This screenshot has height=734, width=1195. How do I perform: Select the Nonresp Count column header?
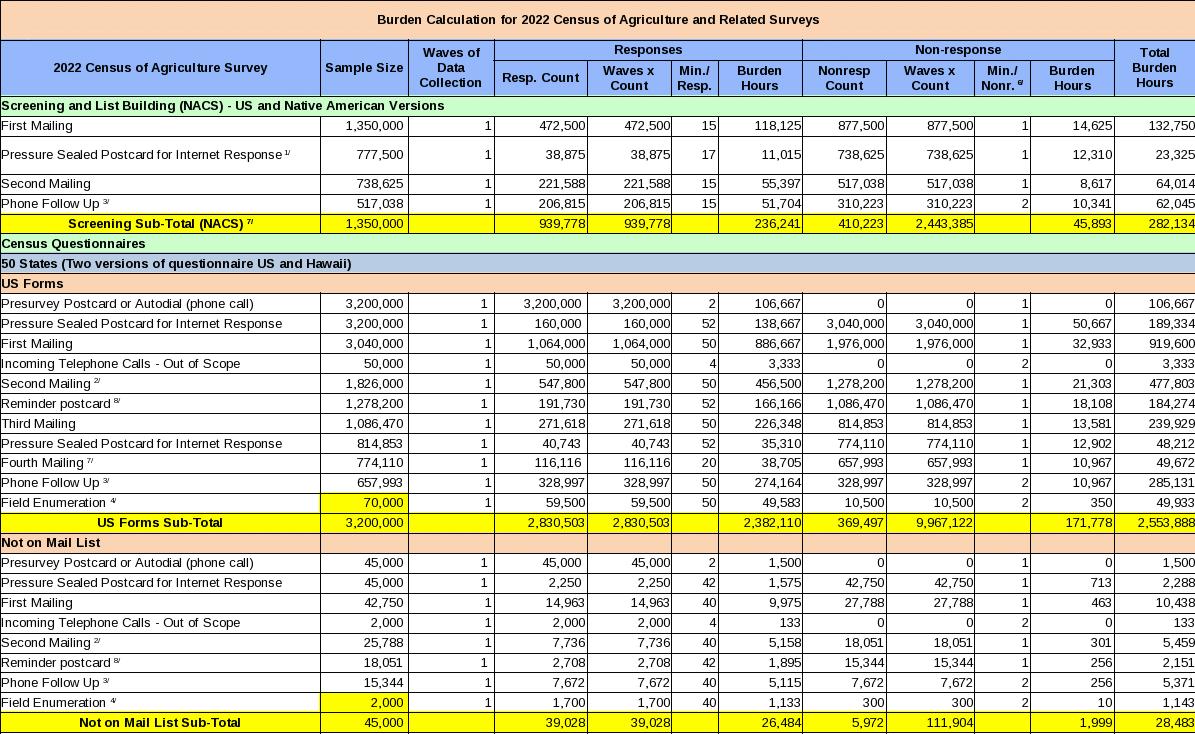844,78
